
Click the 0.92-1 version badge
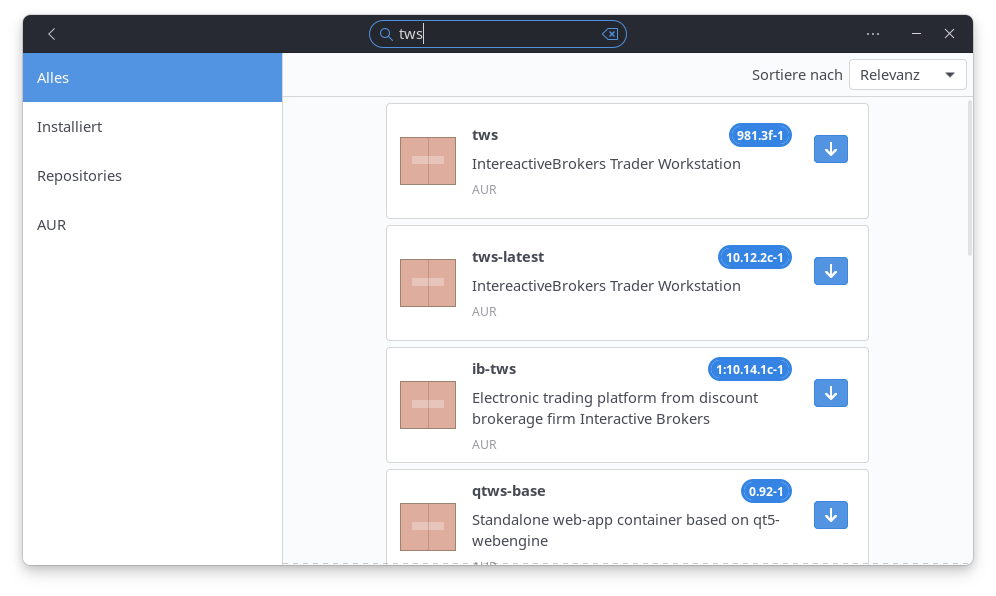click(766, 491)
